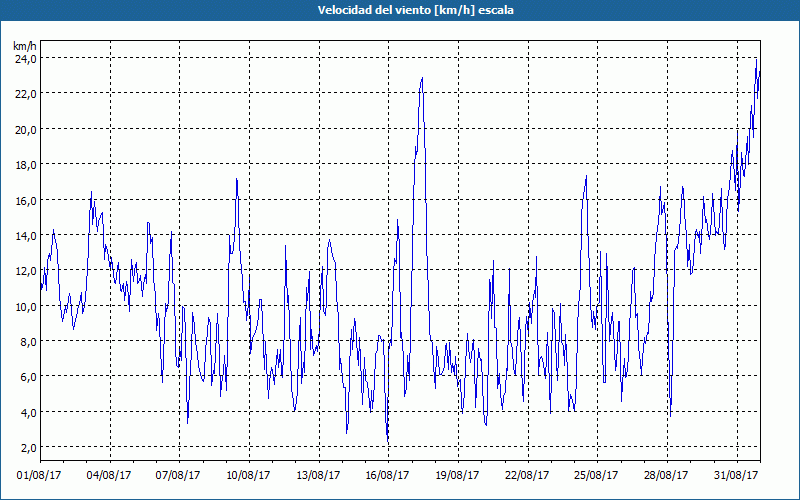Image resolution: width=800 pixels, height=500 pixels.
Task: Click the 10,0 y-axis value
Action: tap(25, 307)
